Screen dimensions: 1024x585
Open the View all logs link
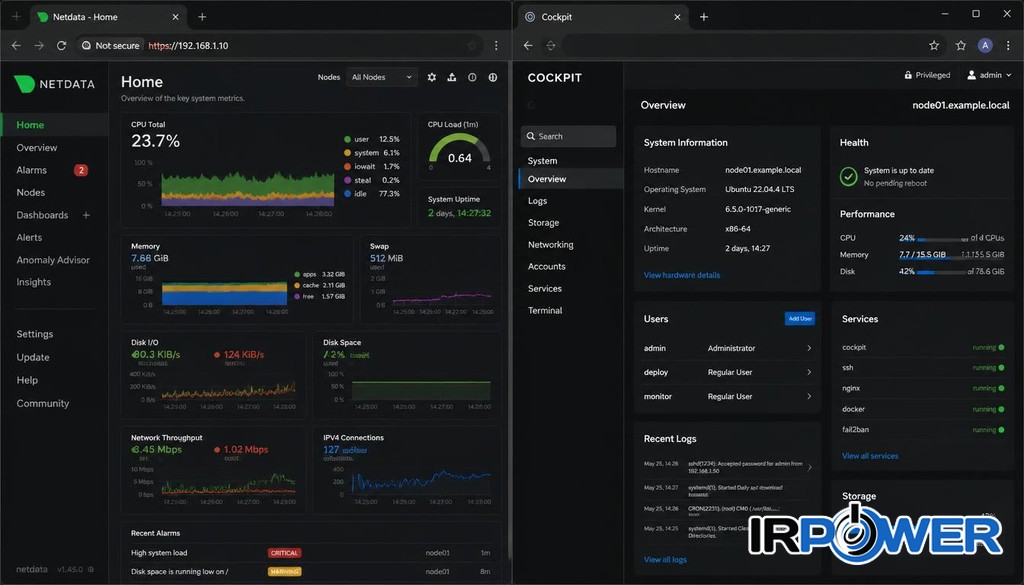click(665, 560)
